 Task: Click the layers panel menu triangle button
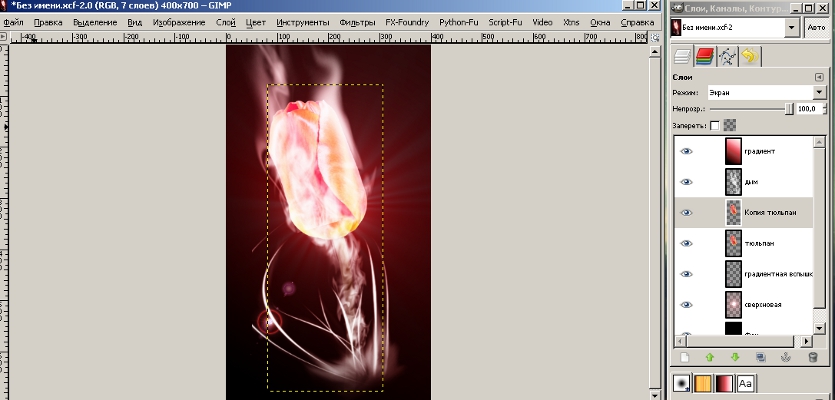pos(819,77)
